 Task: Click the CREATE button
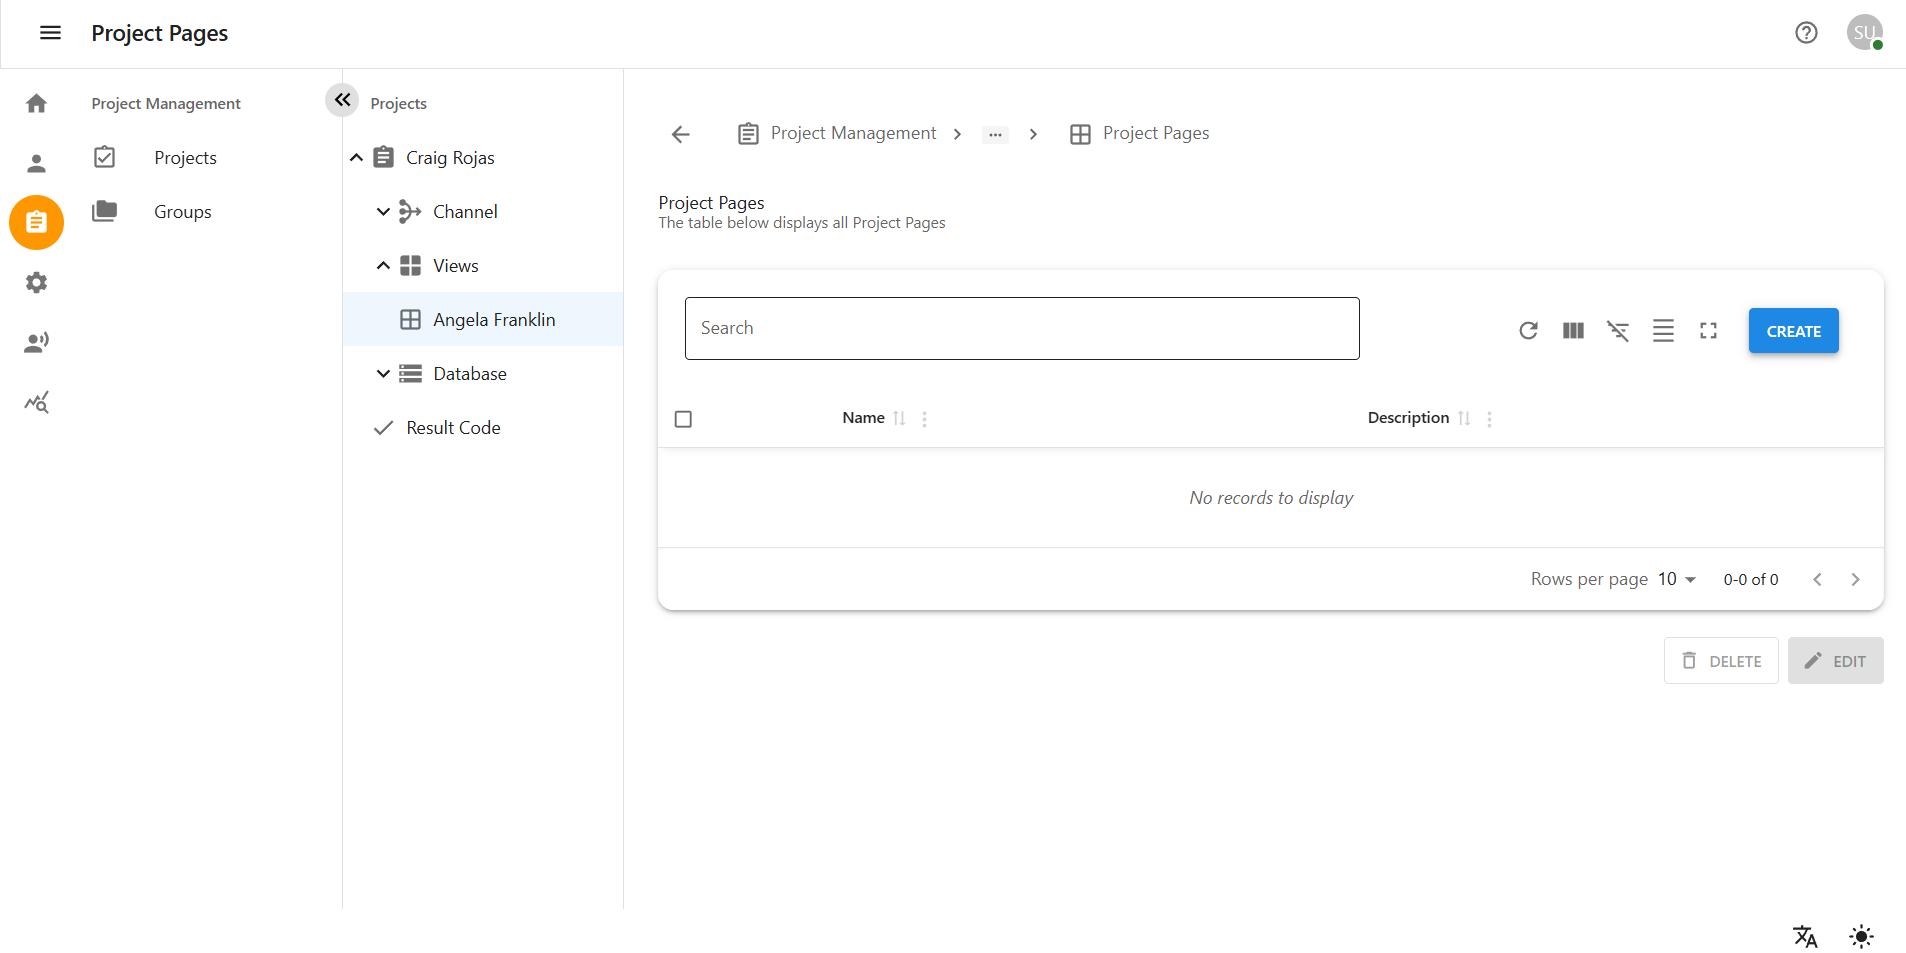[x=1793, y=330]
